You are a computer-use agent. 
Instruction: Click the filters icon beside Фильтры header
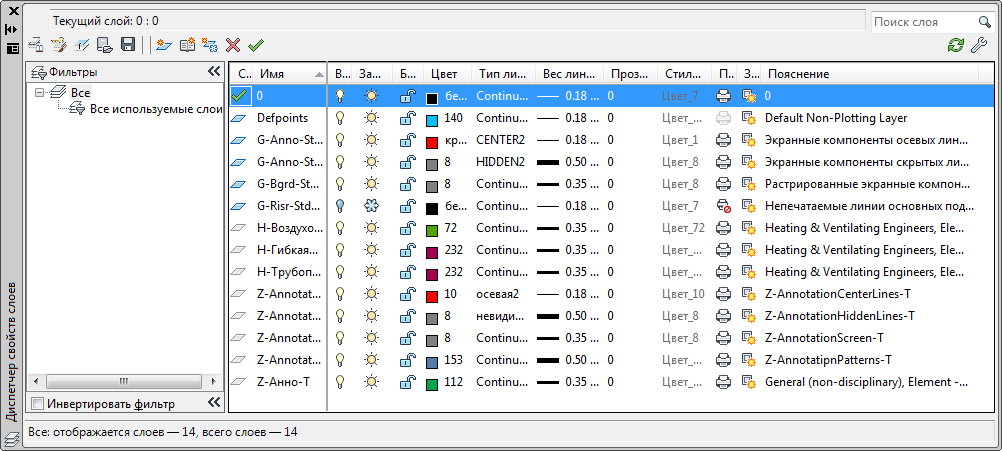click(39, 73)
